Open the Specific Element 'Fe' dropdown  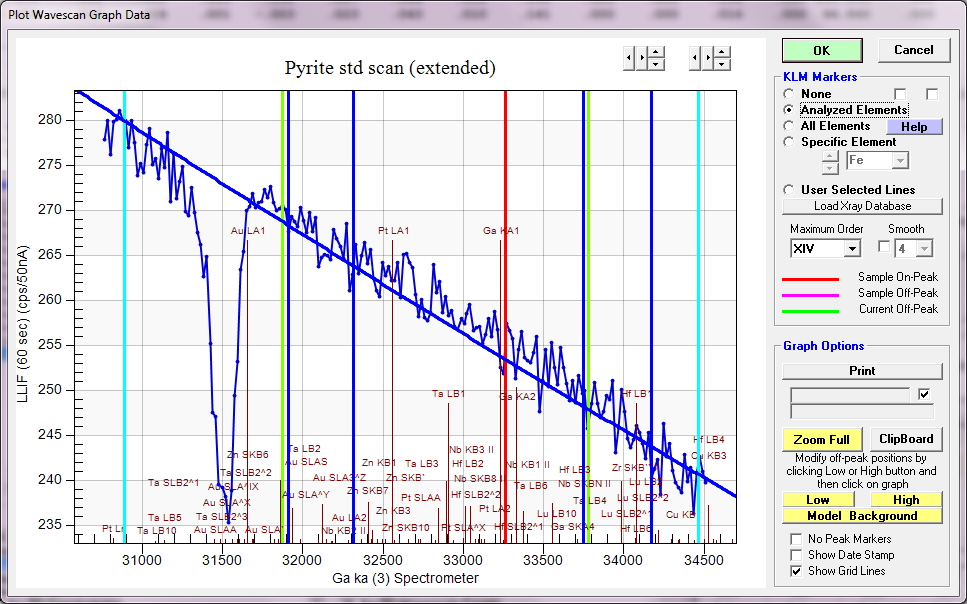point(900,160)
